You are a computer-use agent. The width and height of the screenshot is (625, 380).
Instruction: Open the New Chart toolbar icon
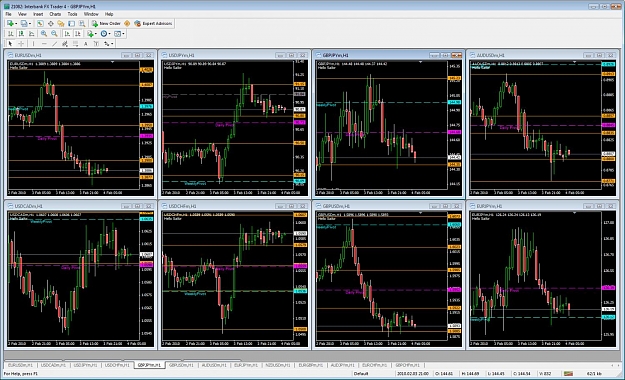coord(10,24)
